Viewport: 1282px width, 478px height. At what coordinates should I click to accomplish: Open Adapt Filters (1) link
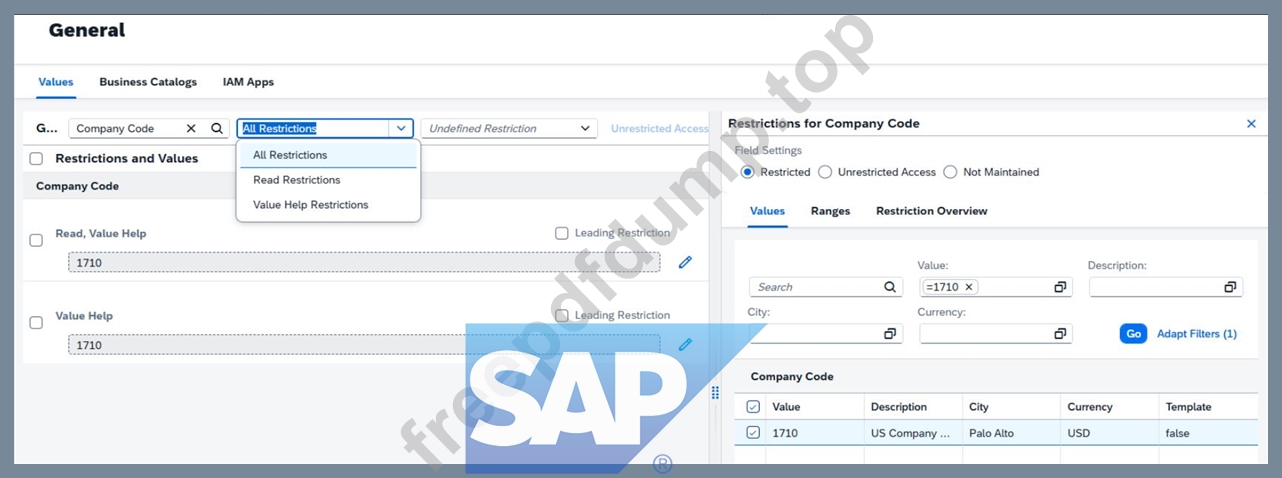pyautogui.click(x=1197, y=334)
